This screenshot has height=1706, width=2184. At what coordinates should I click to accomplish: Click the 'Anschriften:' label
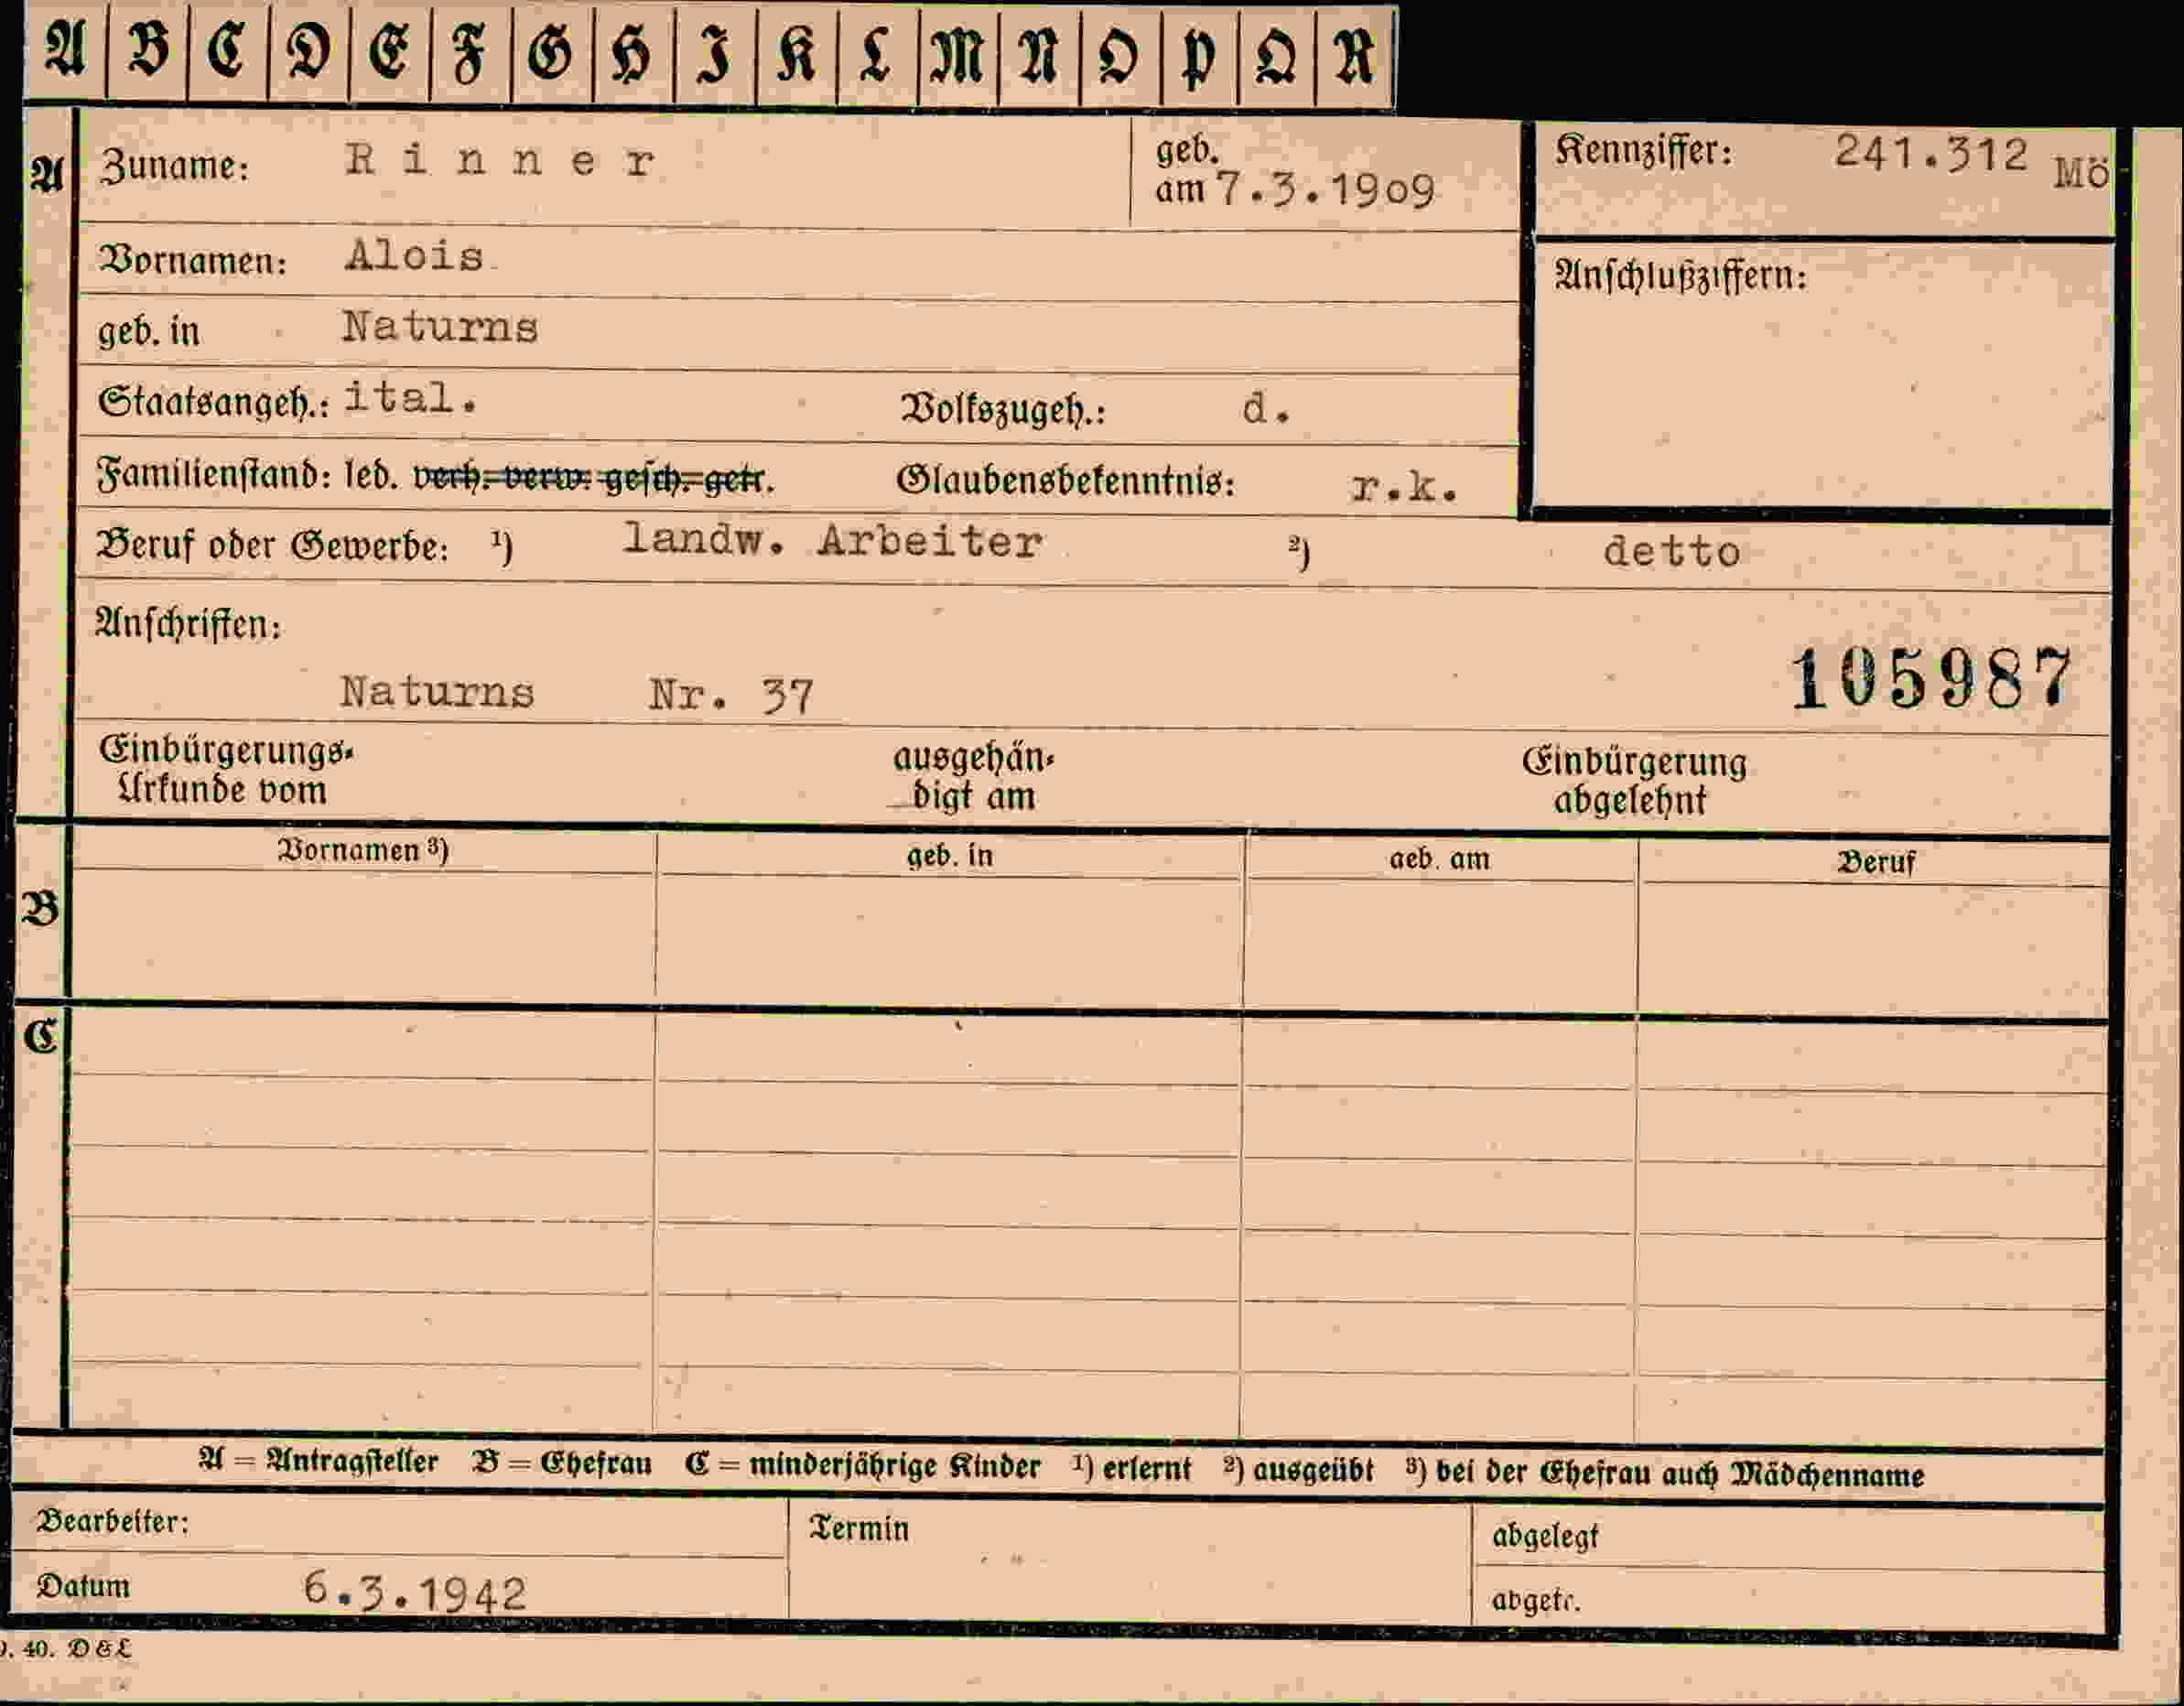(188, 625)
